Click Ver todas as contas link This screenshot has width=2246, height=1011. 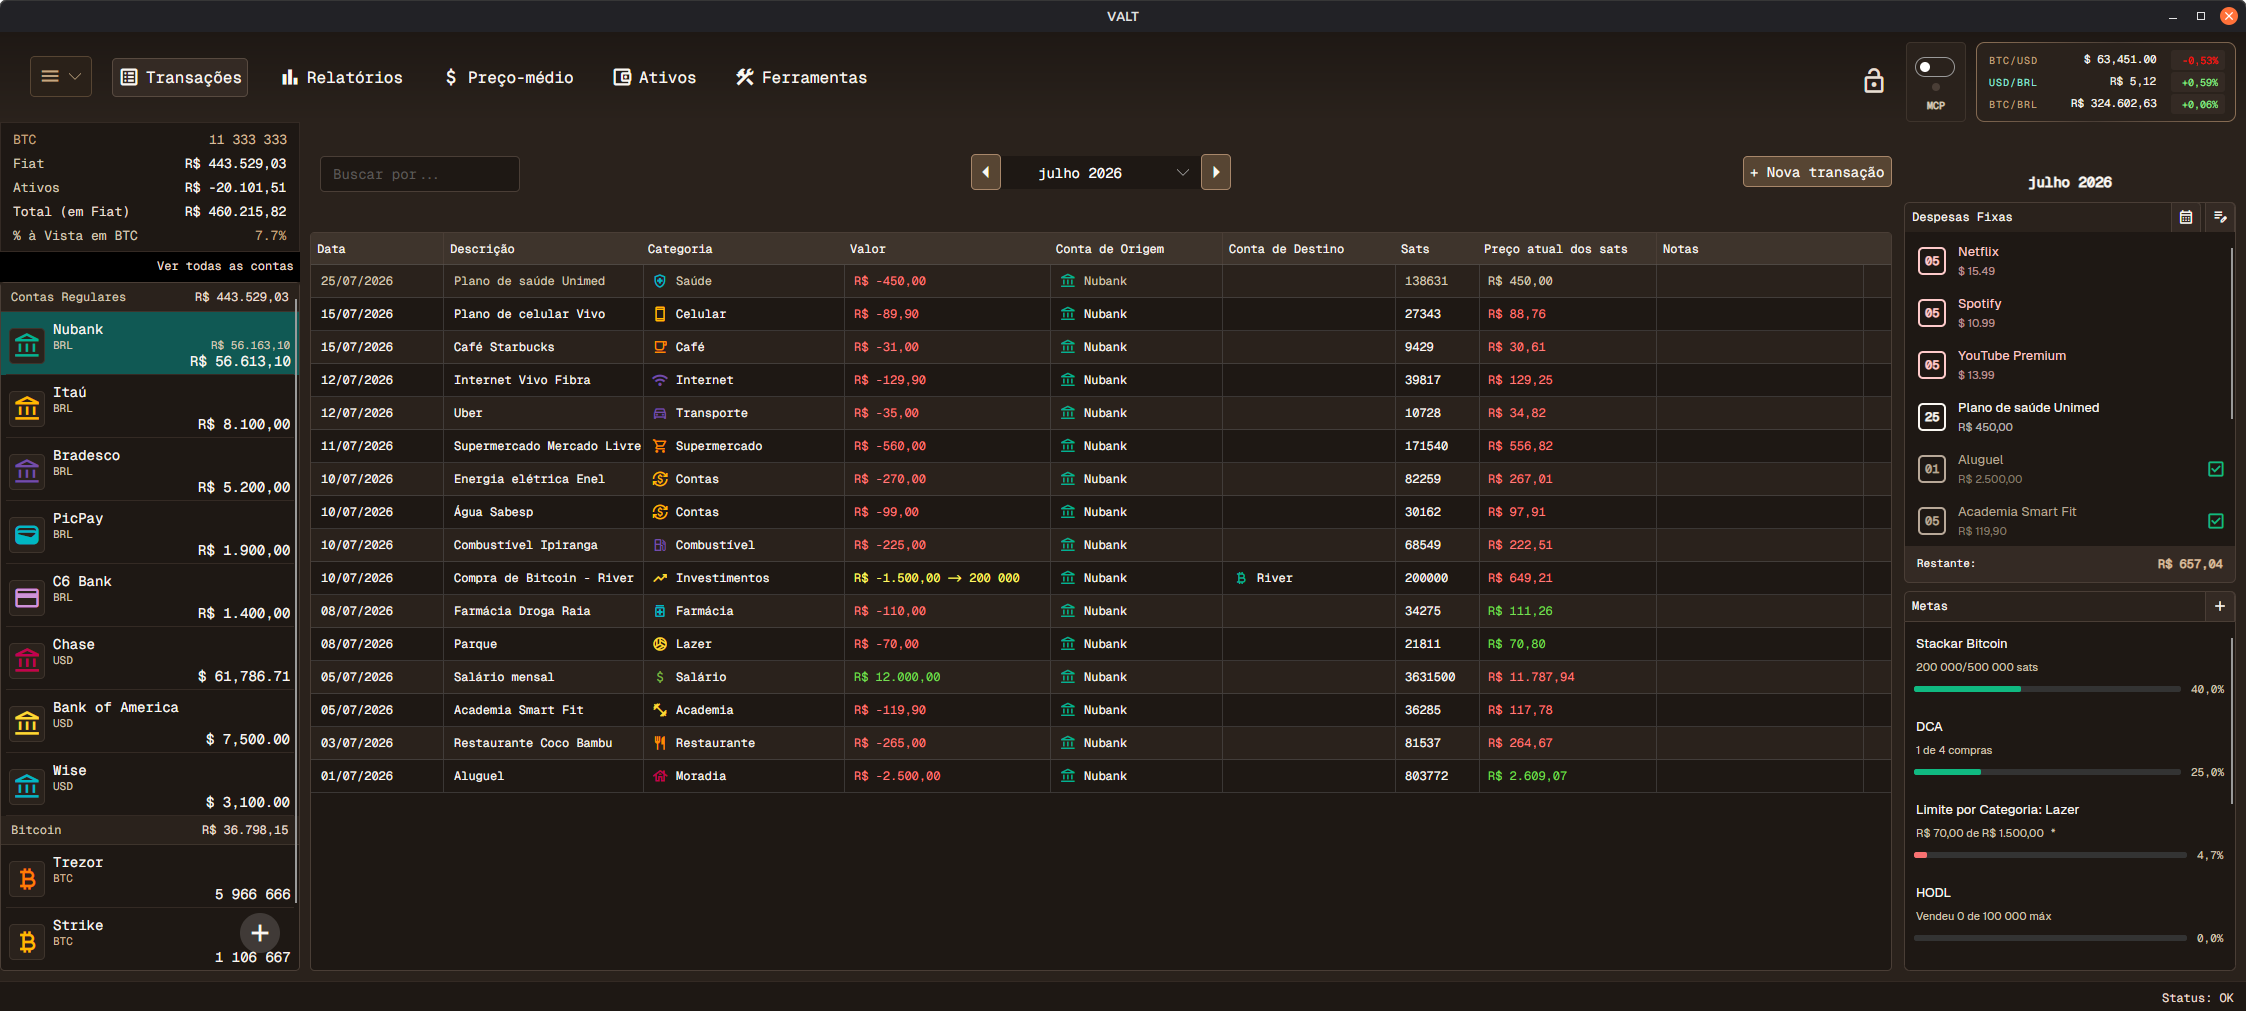225,266
